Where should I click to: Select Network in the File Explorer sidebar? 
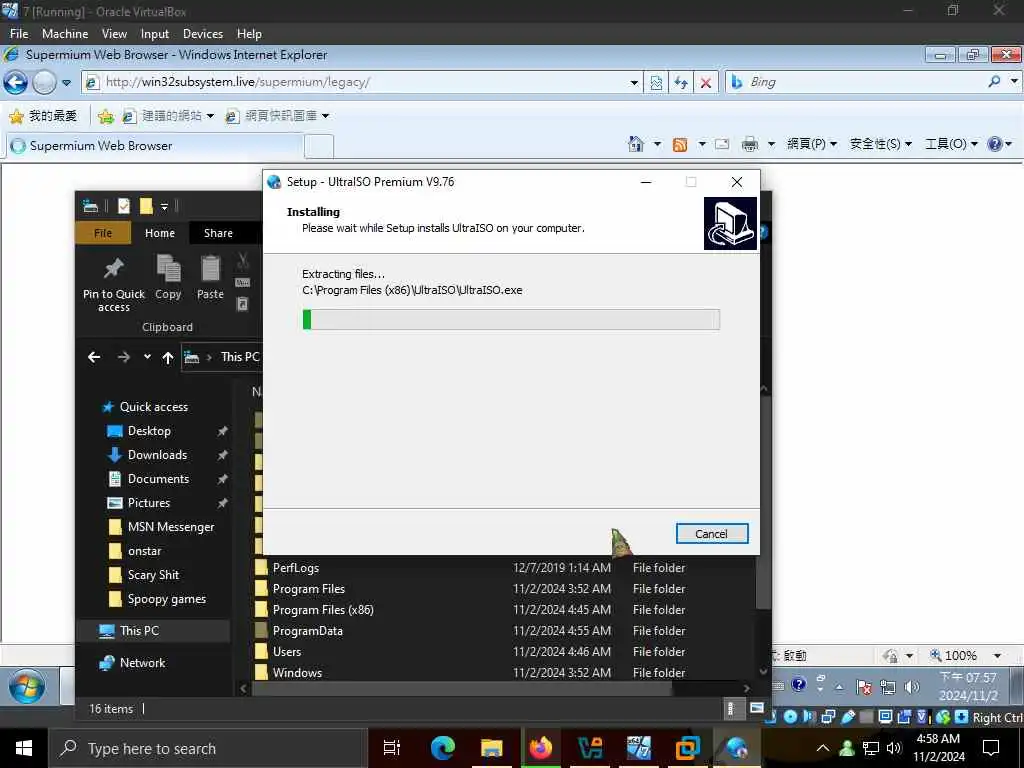[142, 663]
